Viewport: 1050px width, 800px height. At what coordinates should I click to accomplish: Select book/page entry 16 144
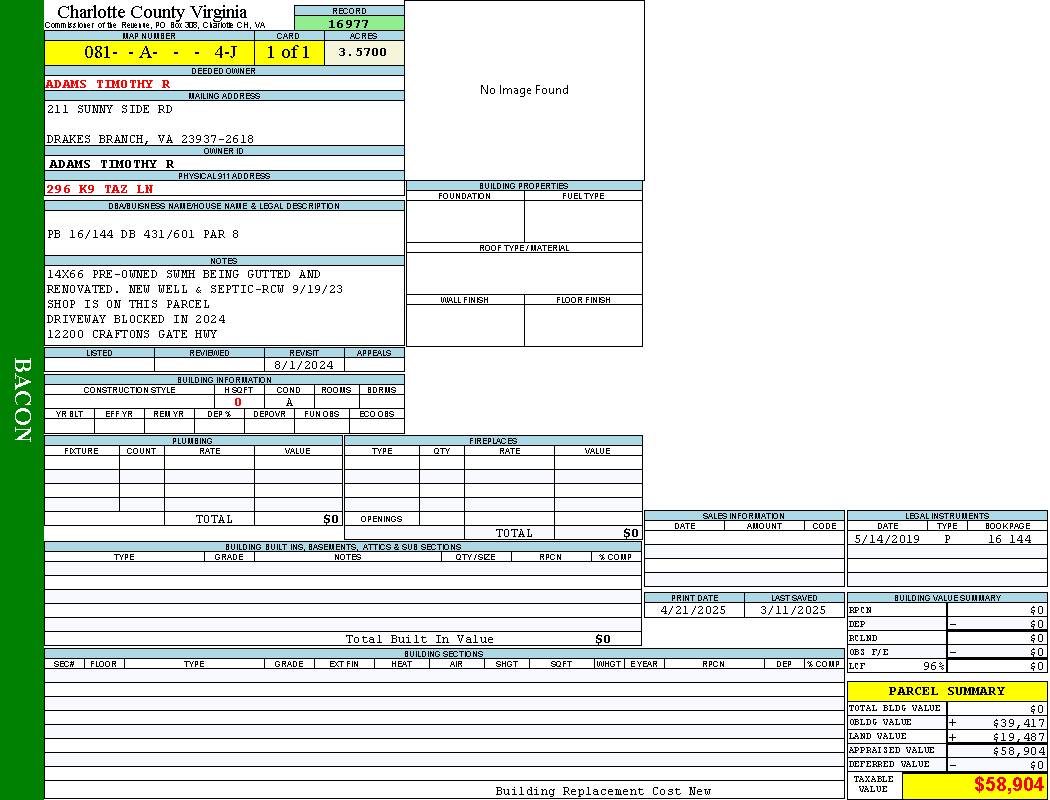[1009, 539]
